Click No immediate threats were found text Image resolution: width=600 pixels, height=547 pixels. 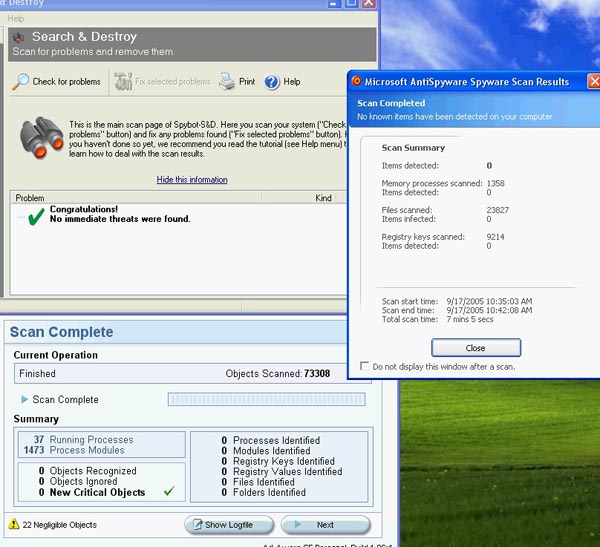(x=120, y=219)
